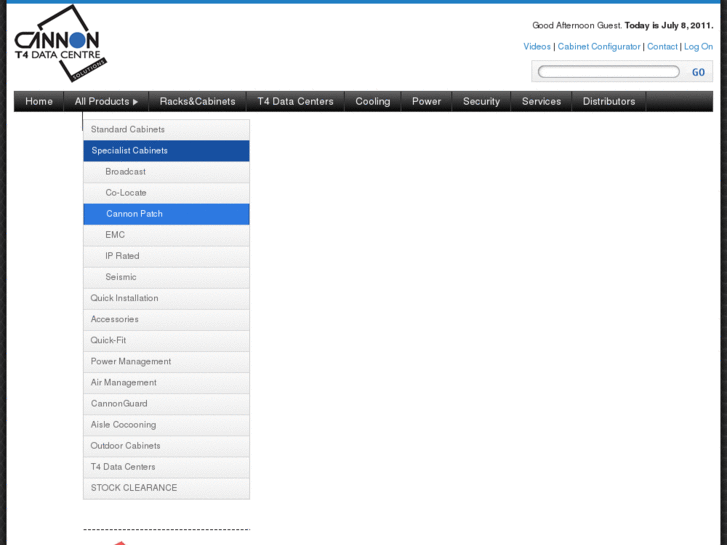Select the Cooling menu item
The width and height of the screenshot is (727, 545).
373,101
